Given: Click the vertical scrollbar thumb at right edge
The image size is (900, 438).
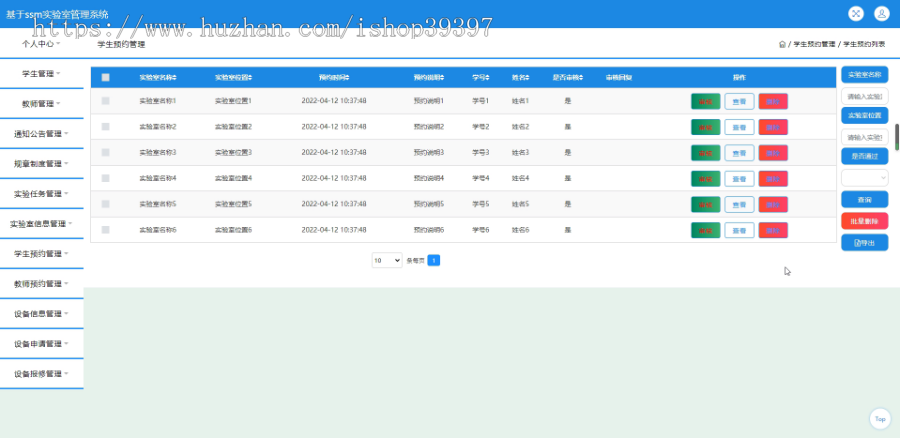Looking at the screenshot, I should tap(897, 137).
